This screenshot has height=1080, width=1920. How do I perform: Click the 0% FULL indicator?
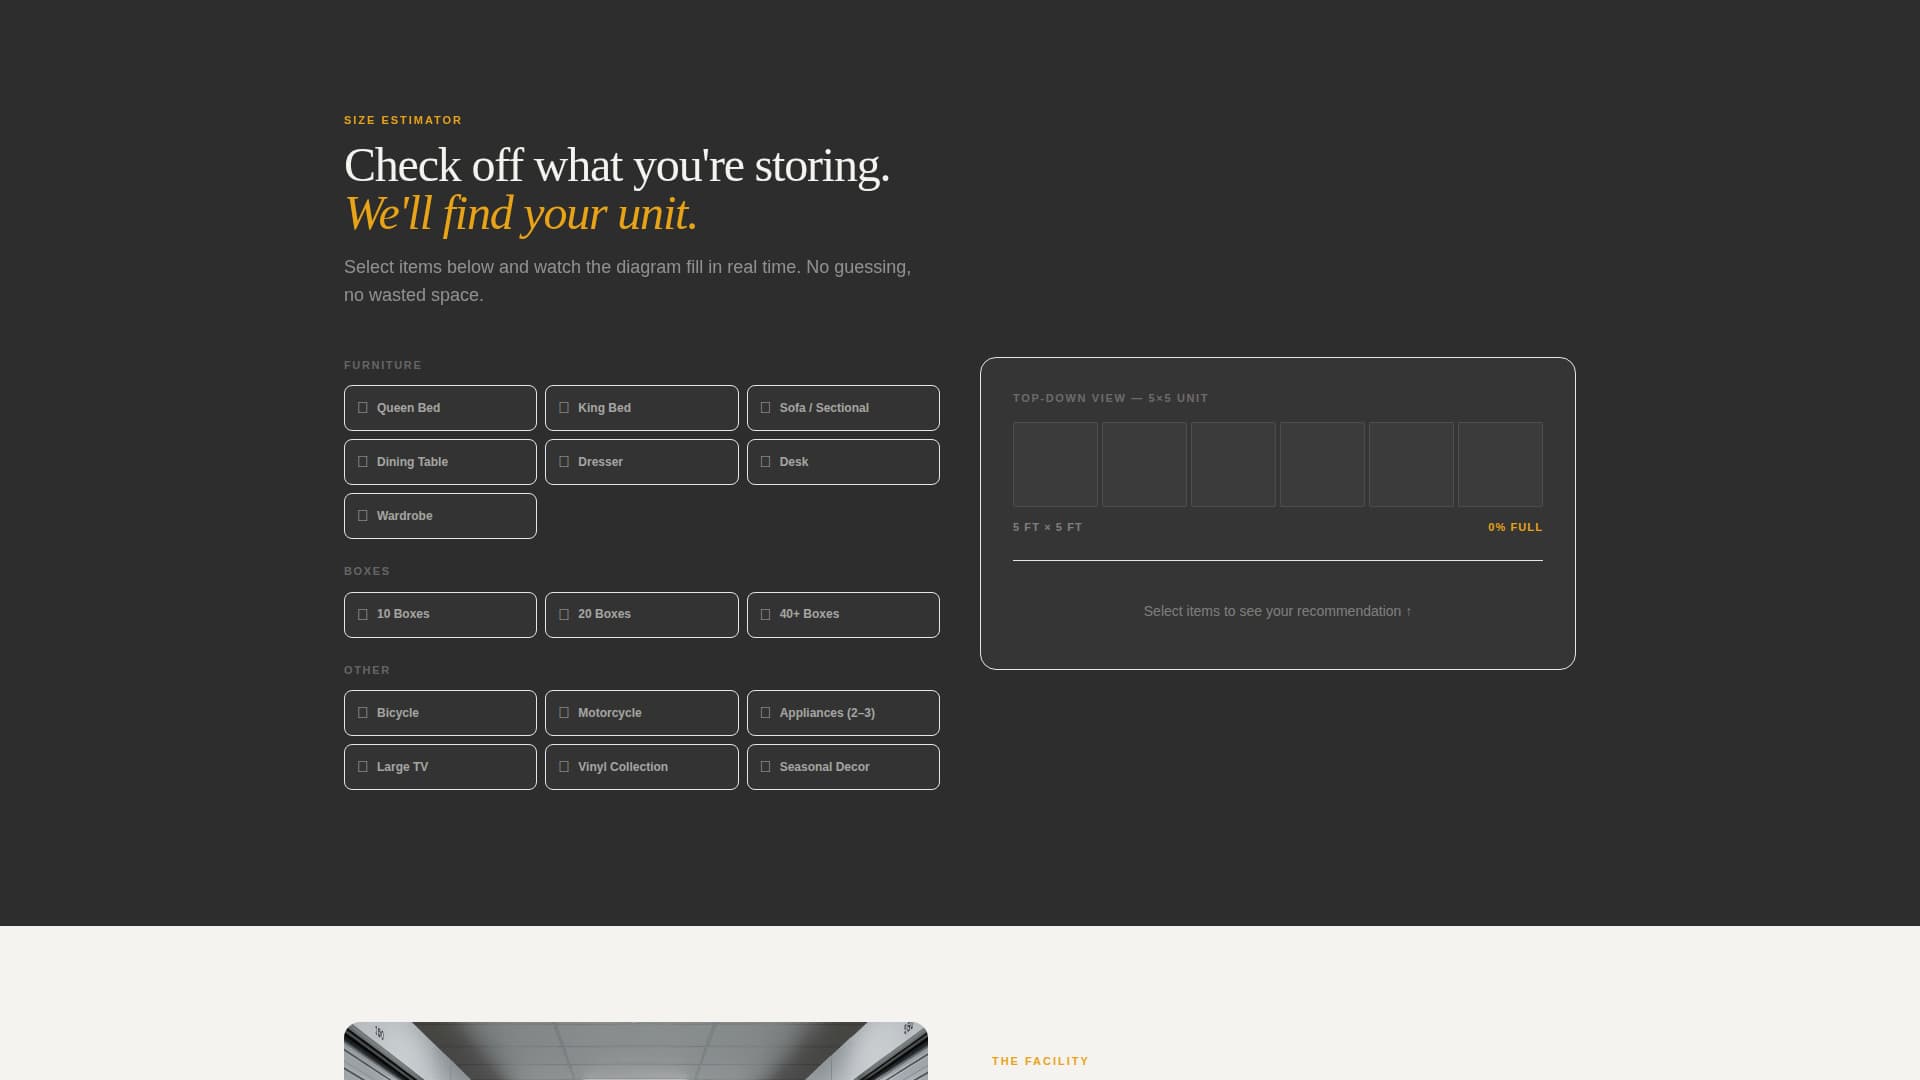tap(1515, 527)
